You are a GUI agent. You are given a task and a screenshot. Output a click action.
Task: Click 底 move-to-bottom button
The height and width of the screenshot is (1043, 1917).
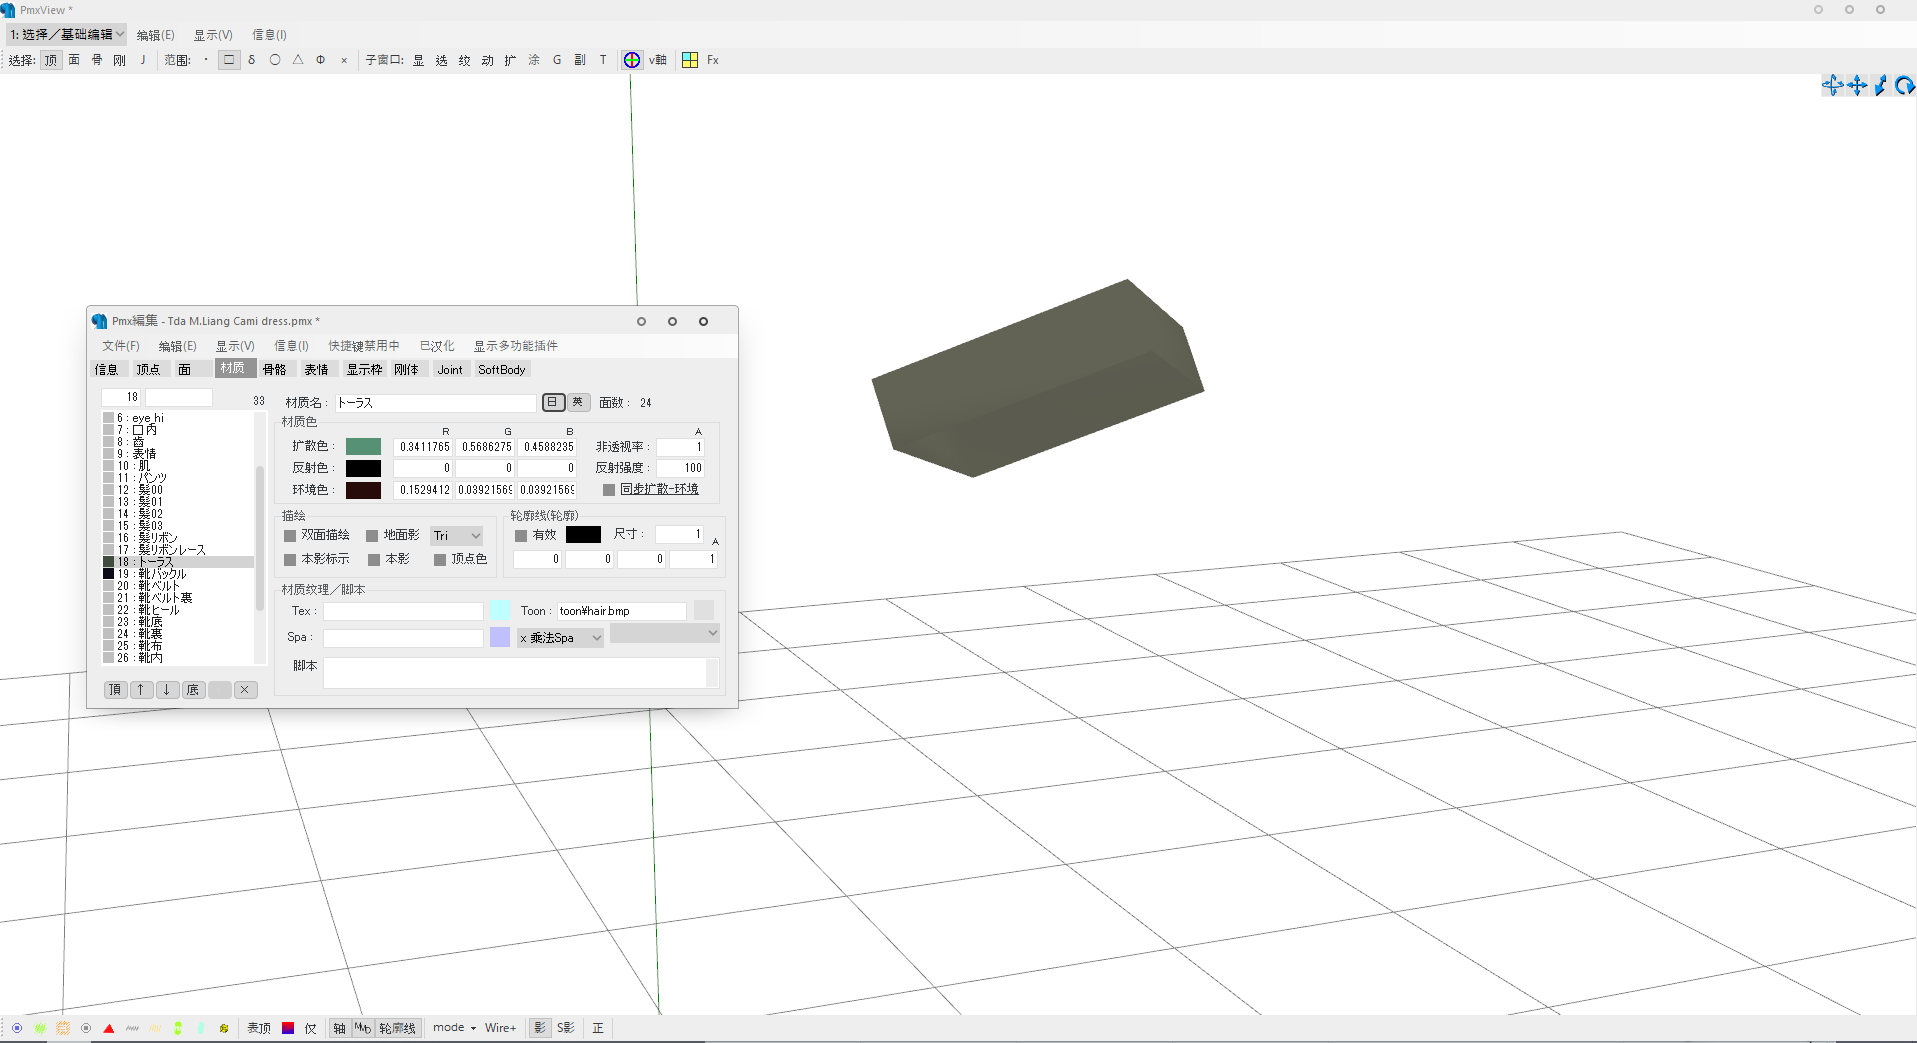coord(193,690)
